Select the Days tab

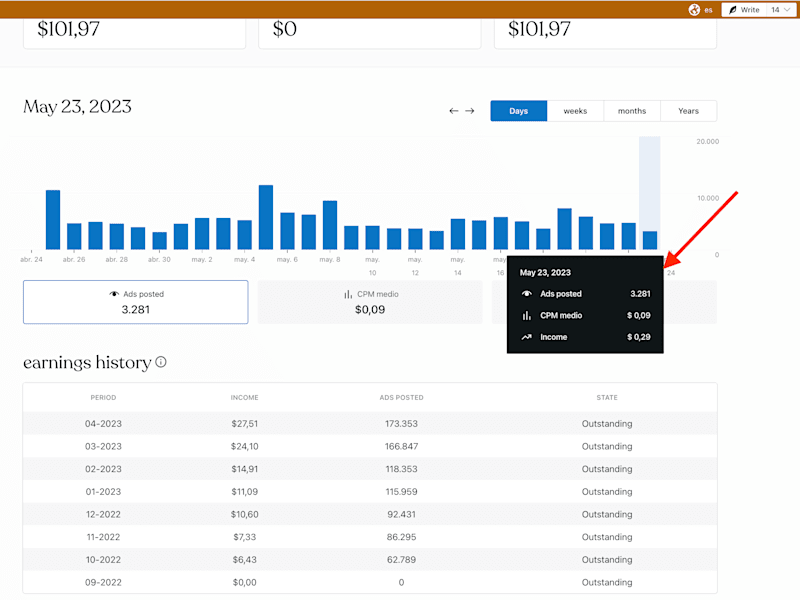519,111
